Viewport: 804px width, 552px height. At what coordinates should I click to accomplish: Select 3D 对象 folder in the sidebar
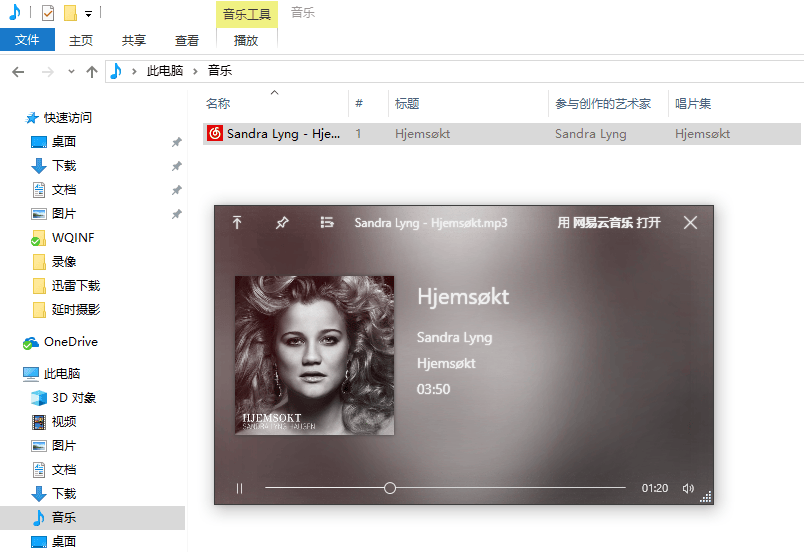[x=73, y=398]
